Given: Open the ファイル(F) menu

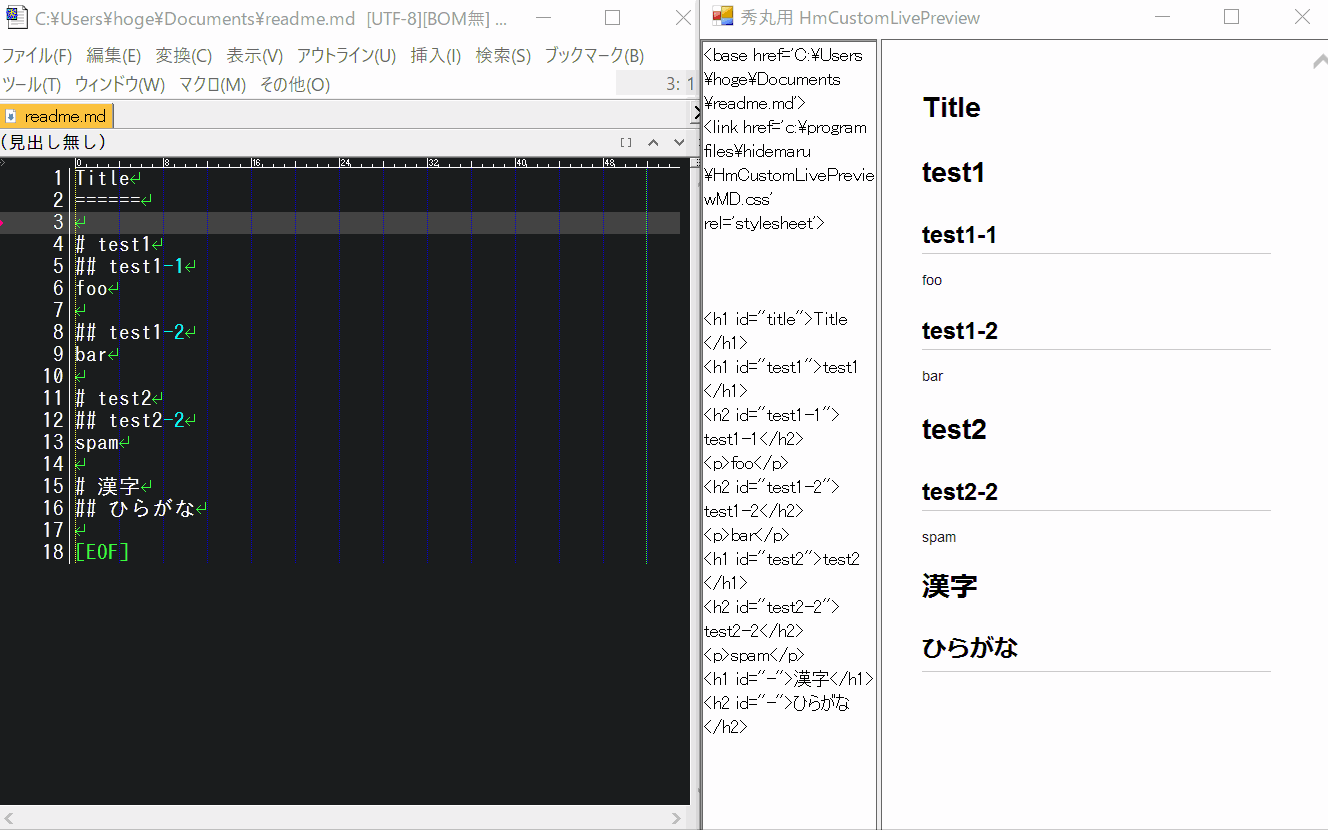Looking at the screenshot, I should point(37,56).
